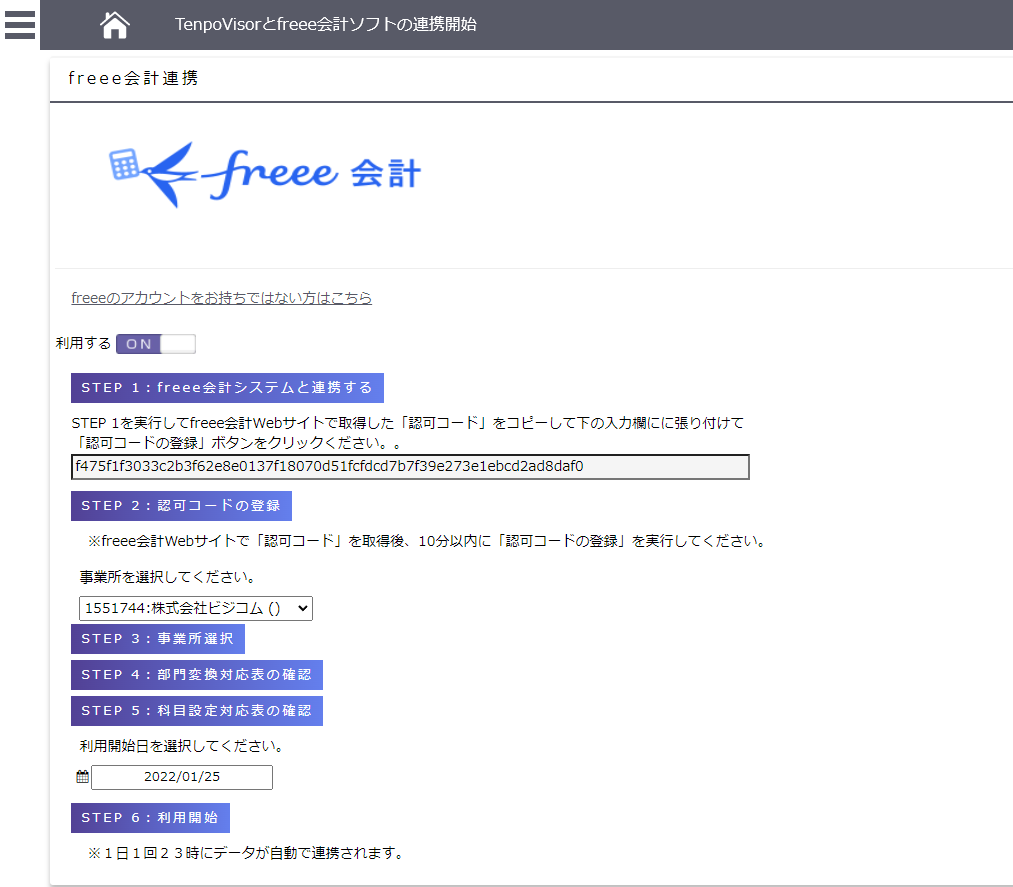
Task: Click the TenpoVisor header title text
Action: [x=325, y=24]
